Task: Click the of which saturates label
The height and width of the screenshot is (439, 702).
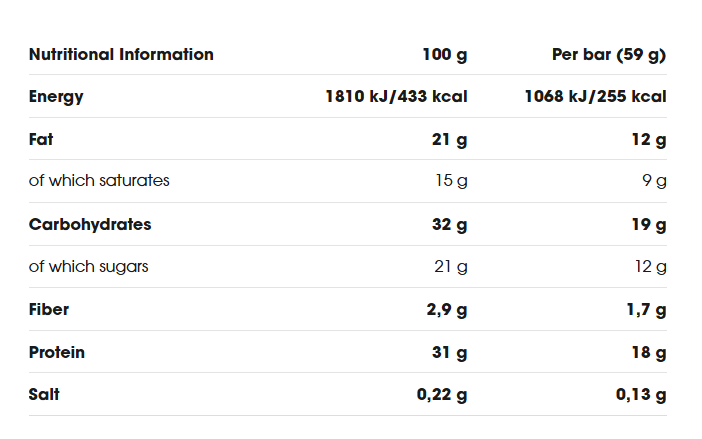Action: click(99, 180)
